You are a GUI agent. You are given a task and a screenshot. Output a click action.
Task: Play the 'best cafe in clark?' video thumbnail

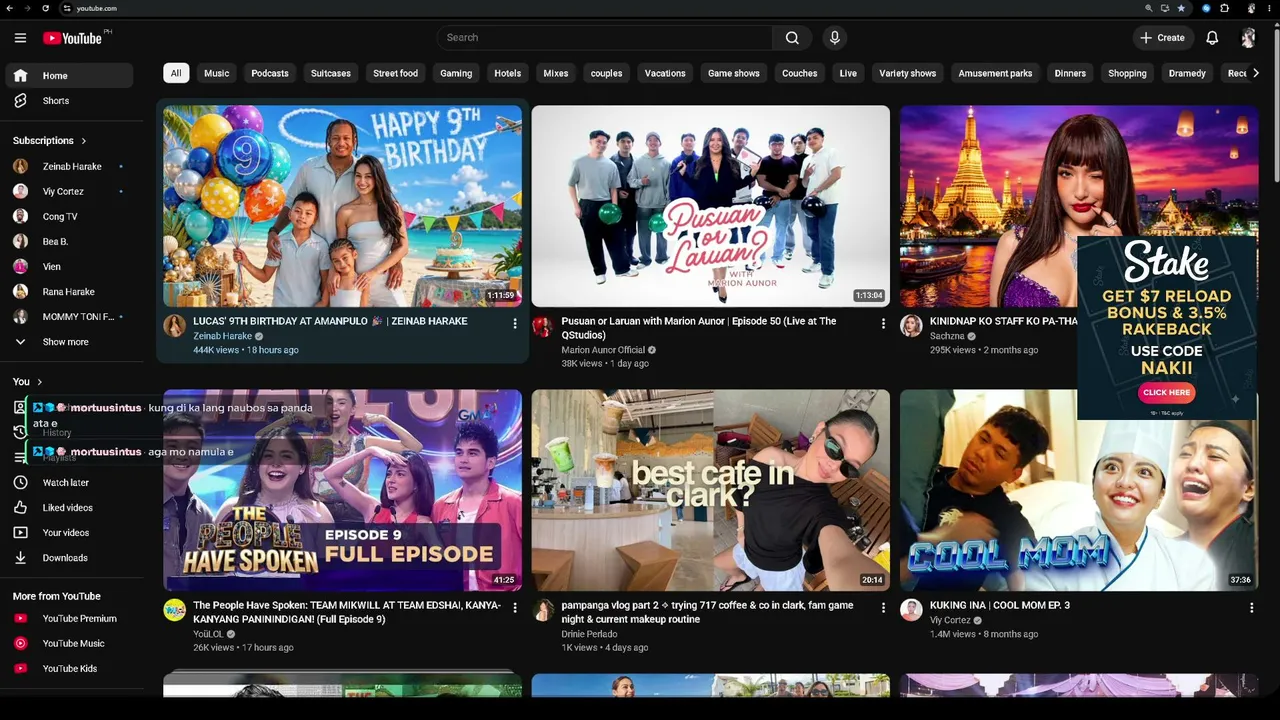click(710, 490)
